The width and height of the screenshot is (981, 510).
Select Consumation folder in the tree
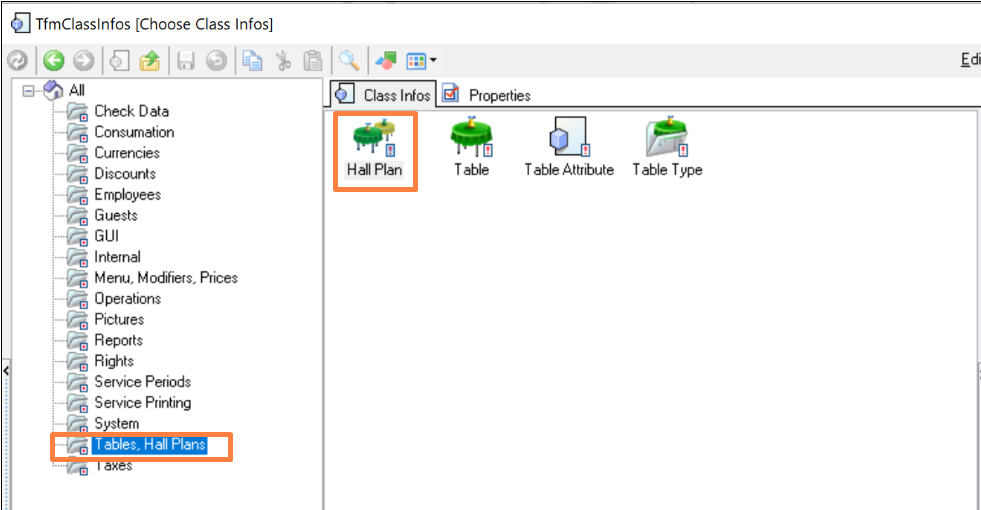pyautogui.click(x=134, y=132)
